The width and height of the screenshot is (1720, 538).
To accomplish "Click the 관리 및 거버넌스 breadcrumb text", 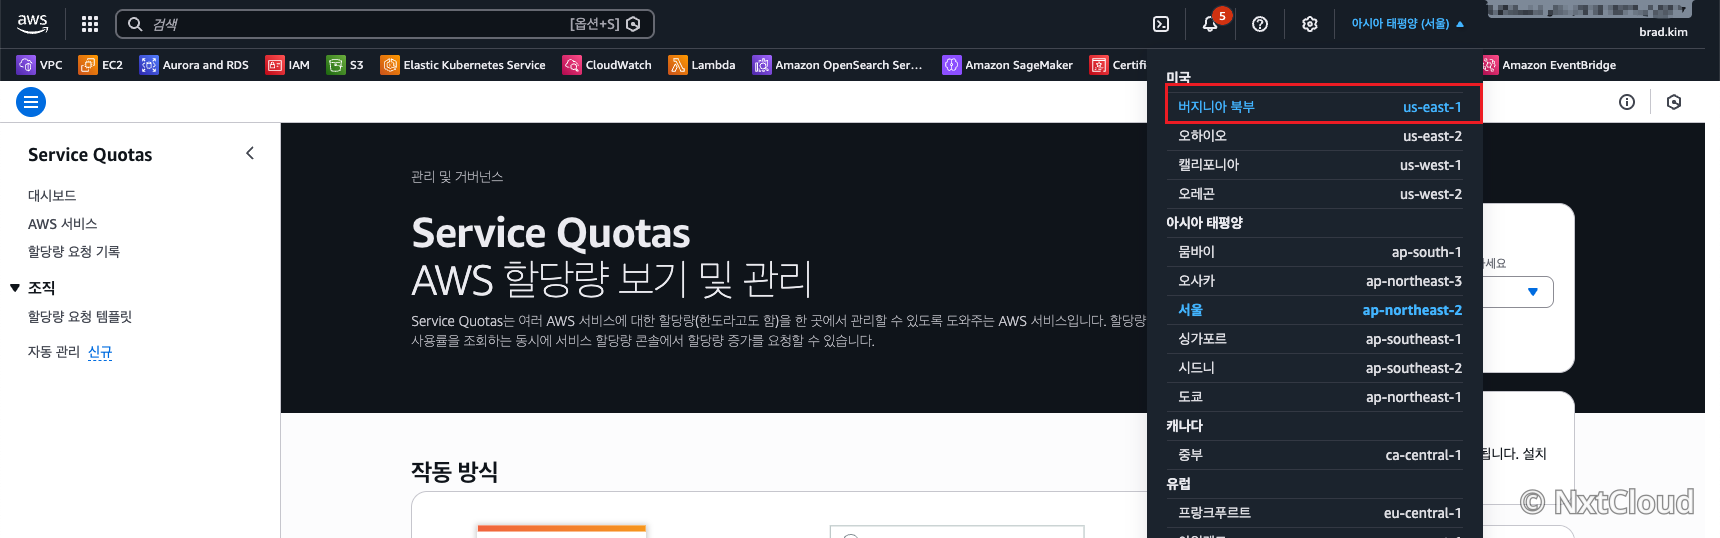I will (457, 177).
